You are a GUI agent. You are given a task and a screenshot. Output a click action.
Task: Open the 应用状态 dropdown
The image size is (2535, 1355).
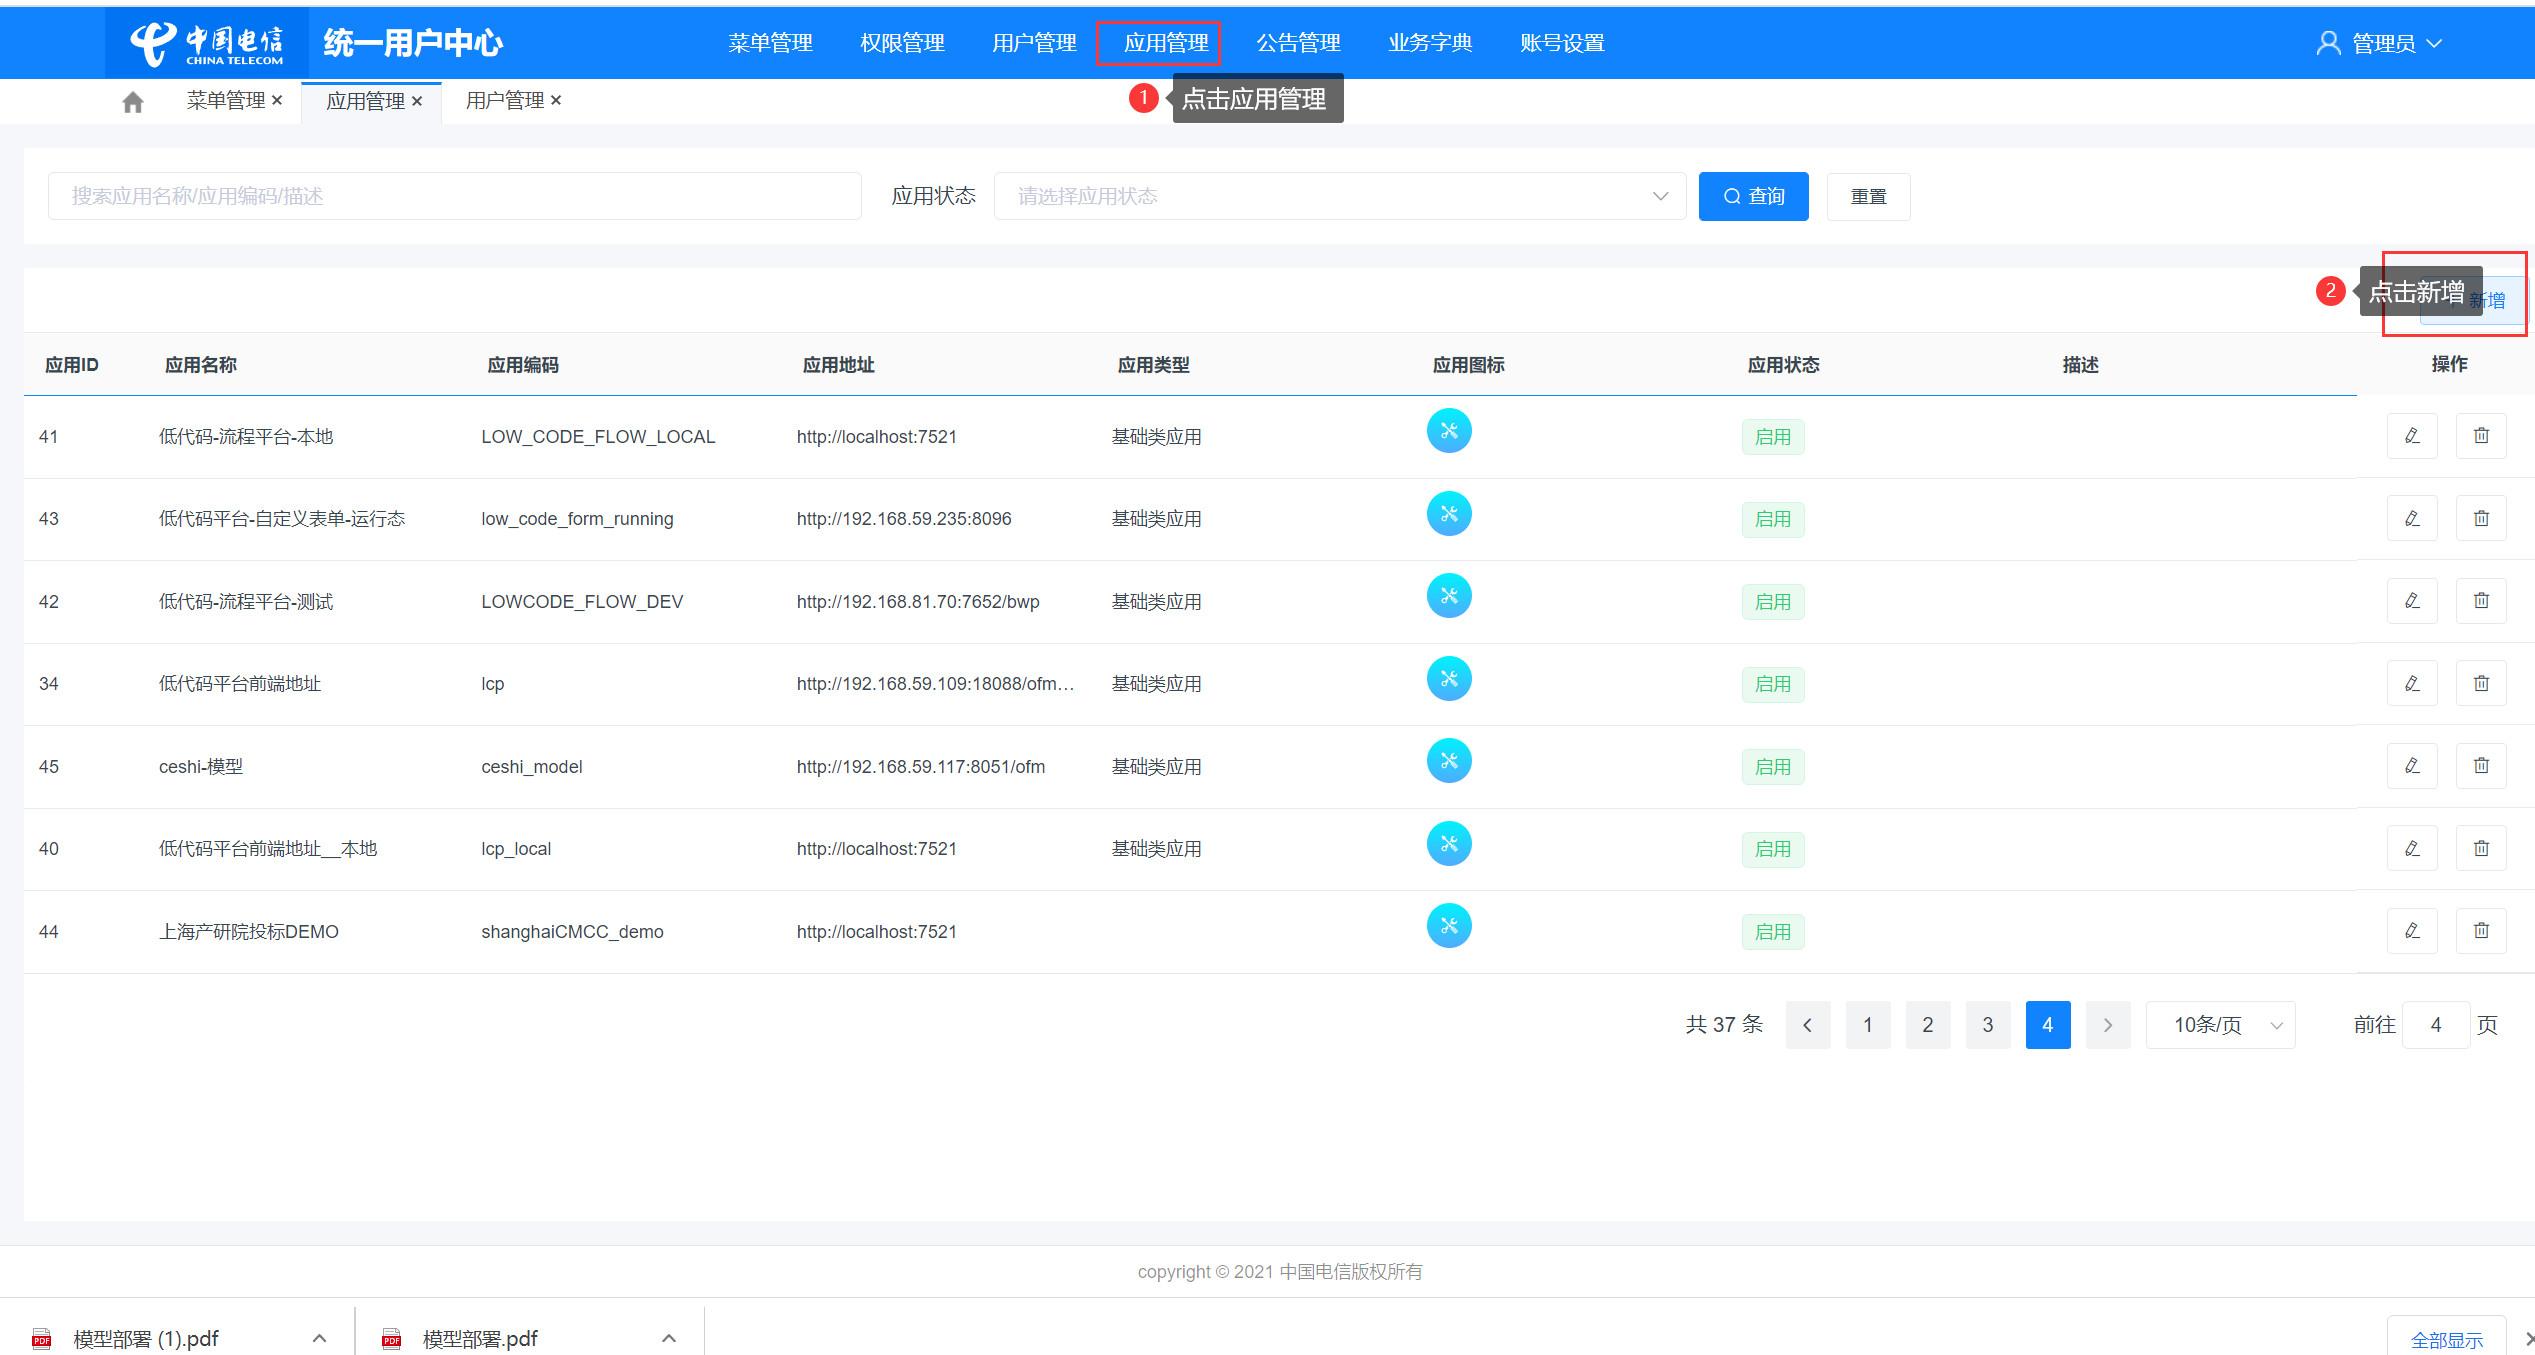pyautogui.click(x=1340, y=196)
